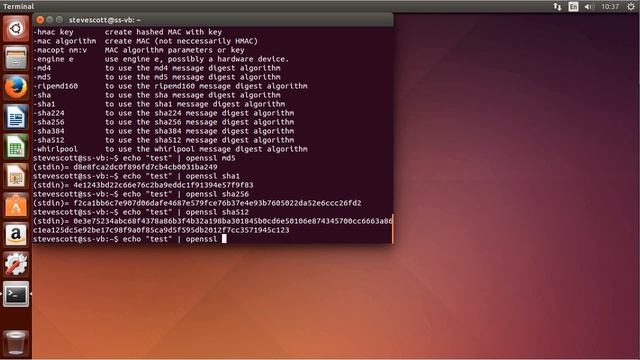Click the -macopt nm:v option line
Image resolution: width=640 pixels, height=360 pixels.
[x=139, y=50]
